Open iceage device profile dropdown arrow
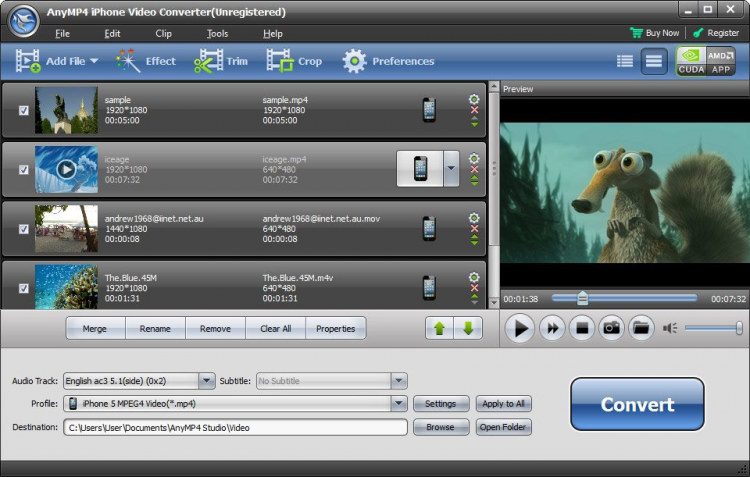 point(451,168)
